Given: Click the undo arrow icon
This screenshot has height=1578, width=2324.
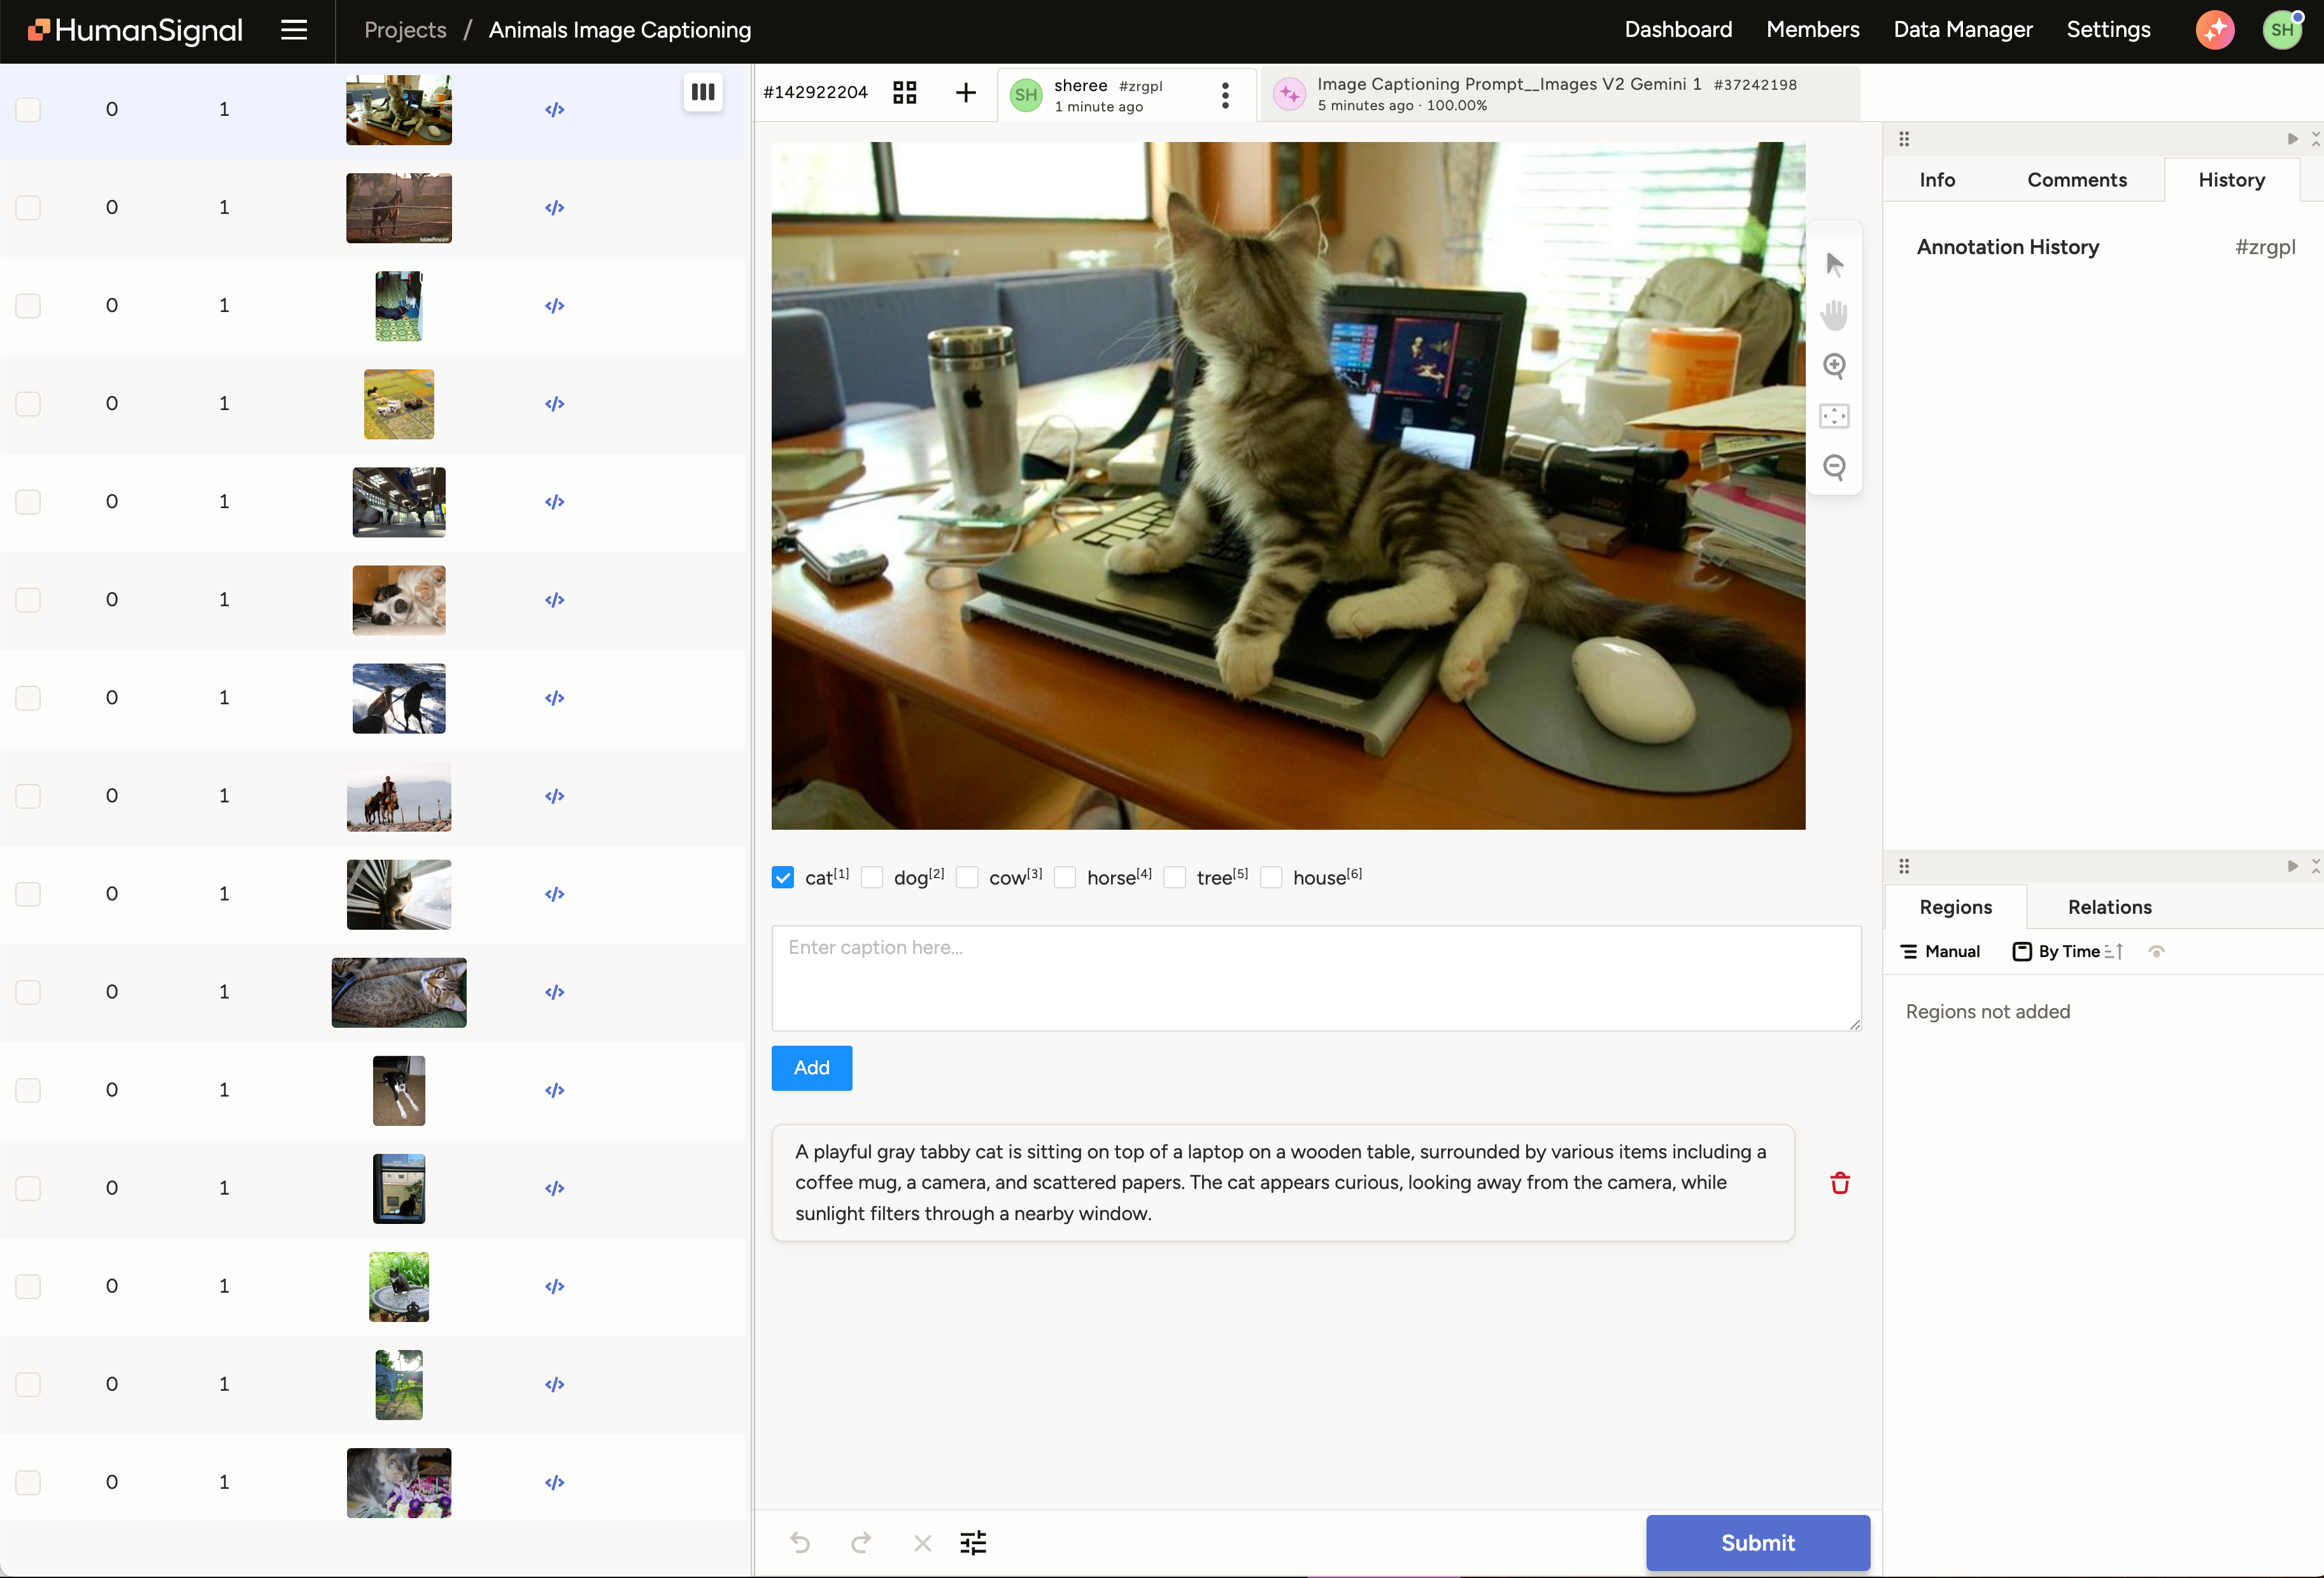Looking at the screenshot, I should (x=799, y=1542).
